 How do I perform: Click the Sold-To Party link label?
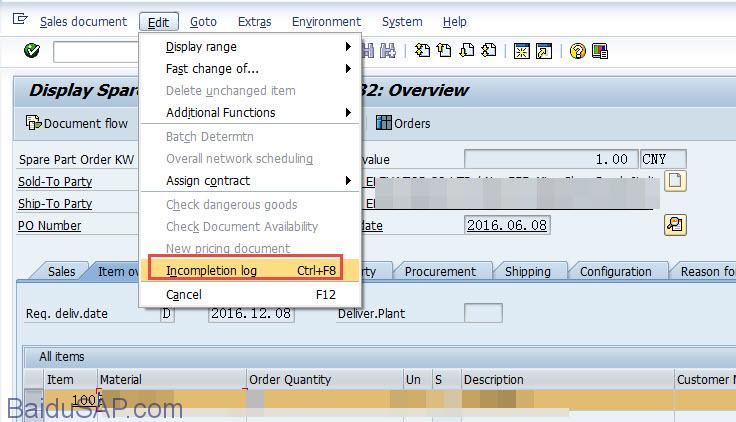point(55,181)
